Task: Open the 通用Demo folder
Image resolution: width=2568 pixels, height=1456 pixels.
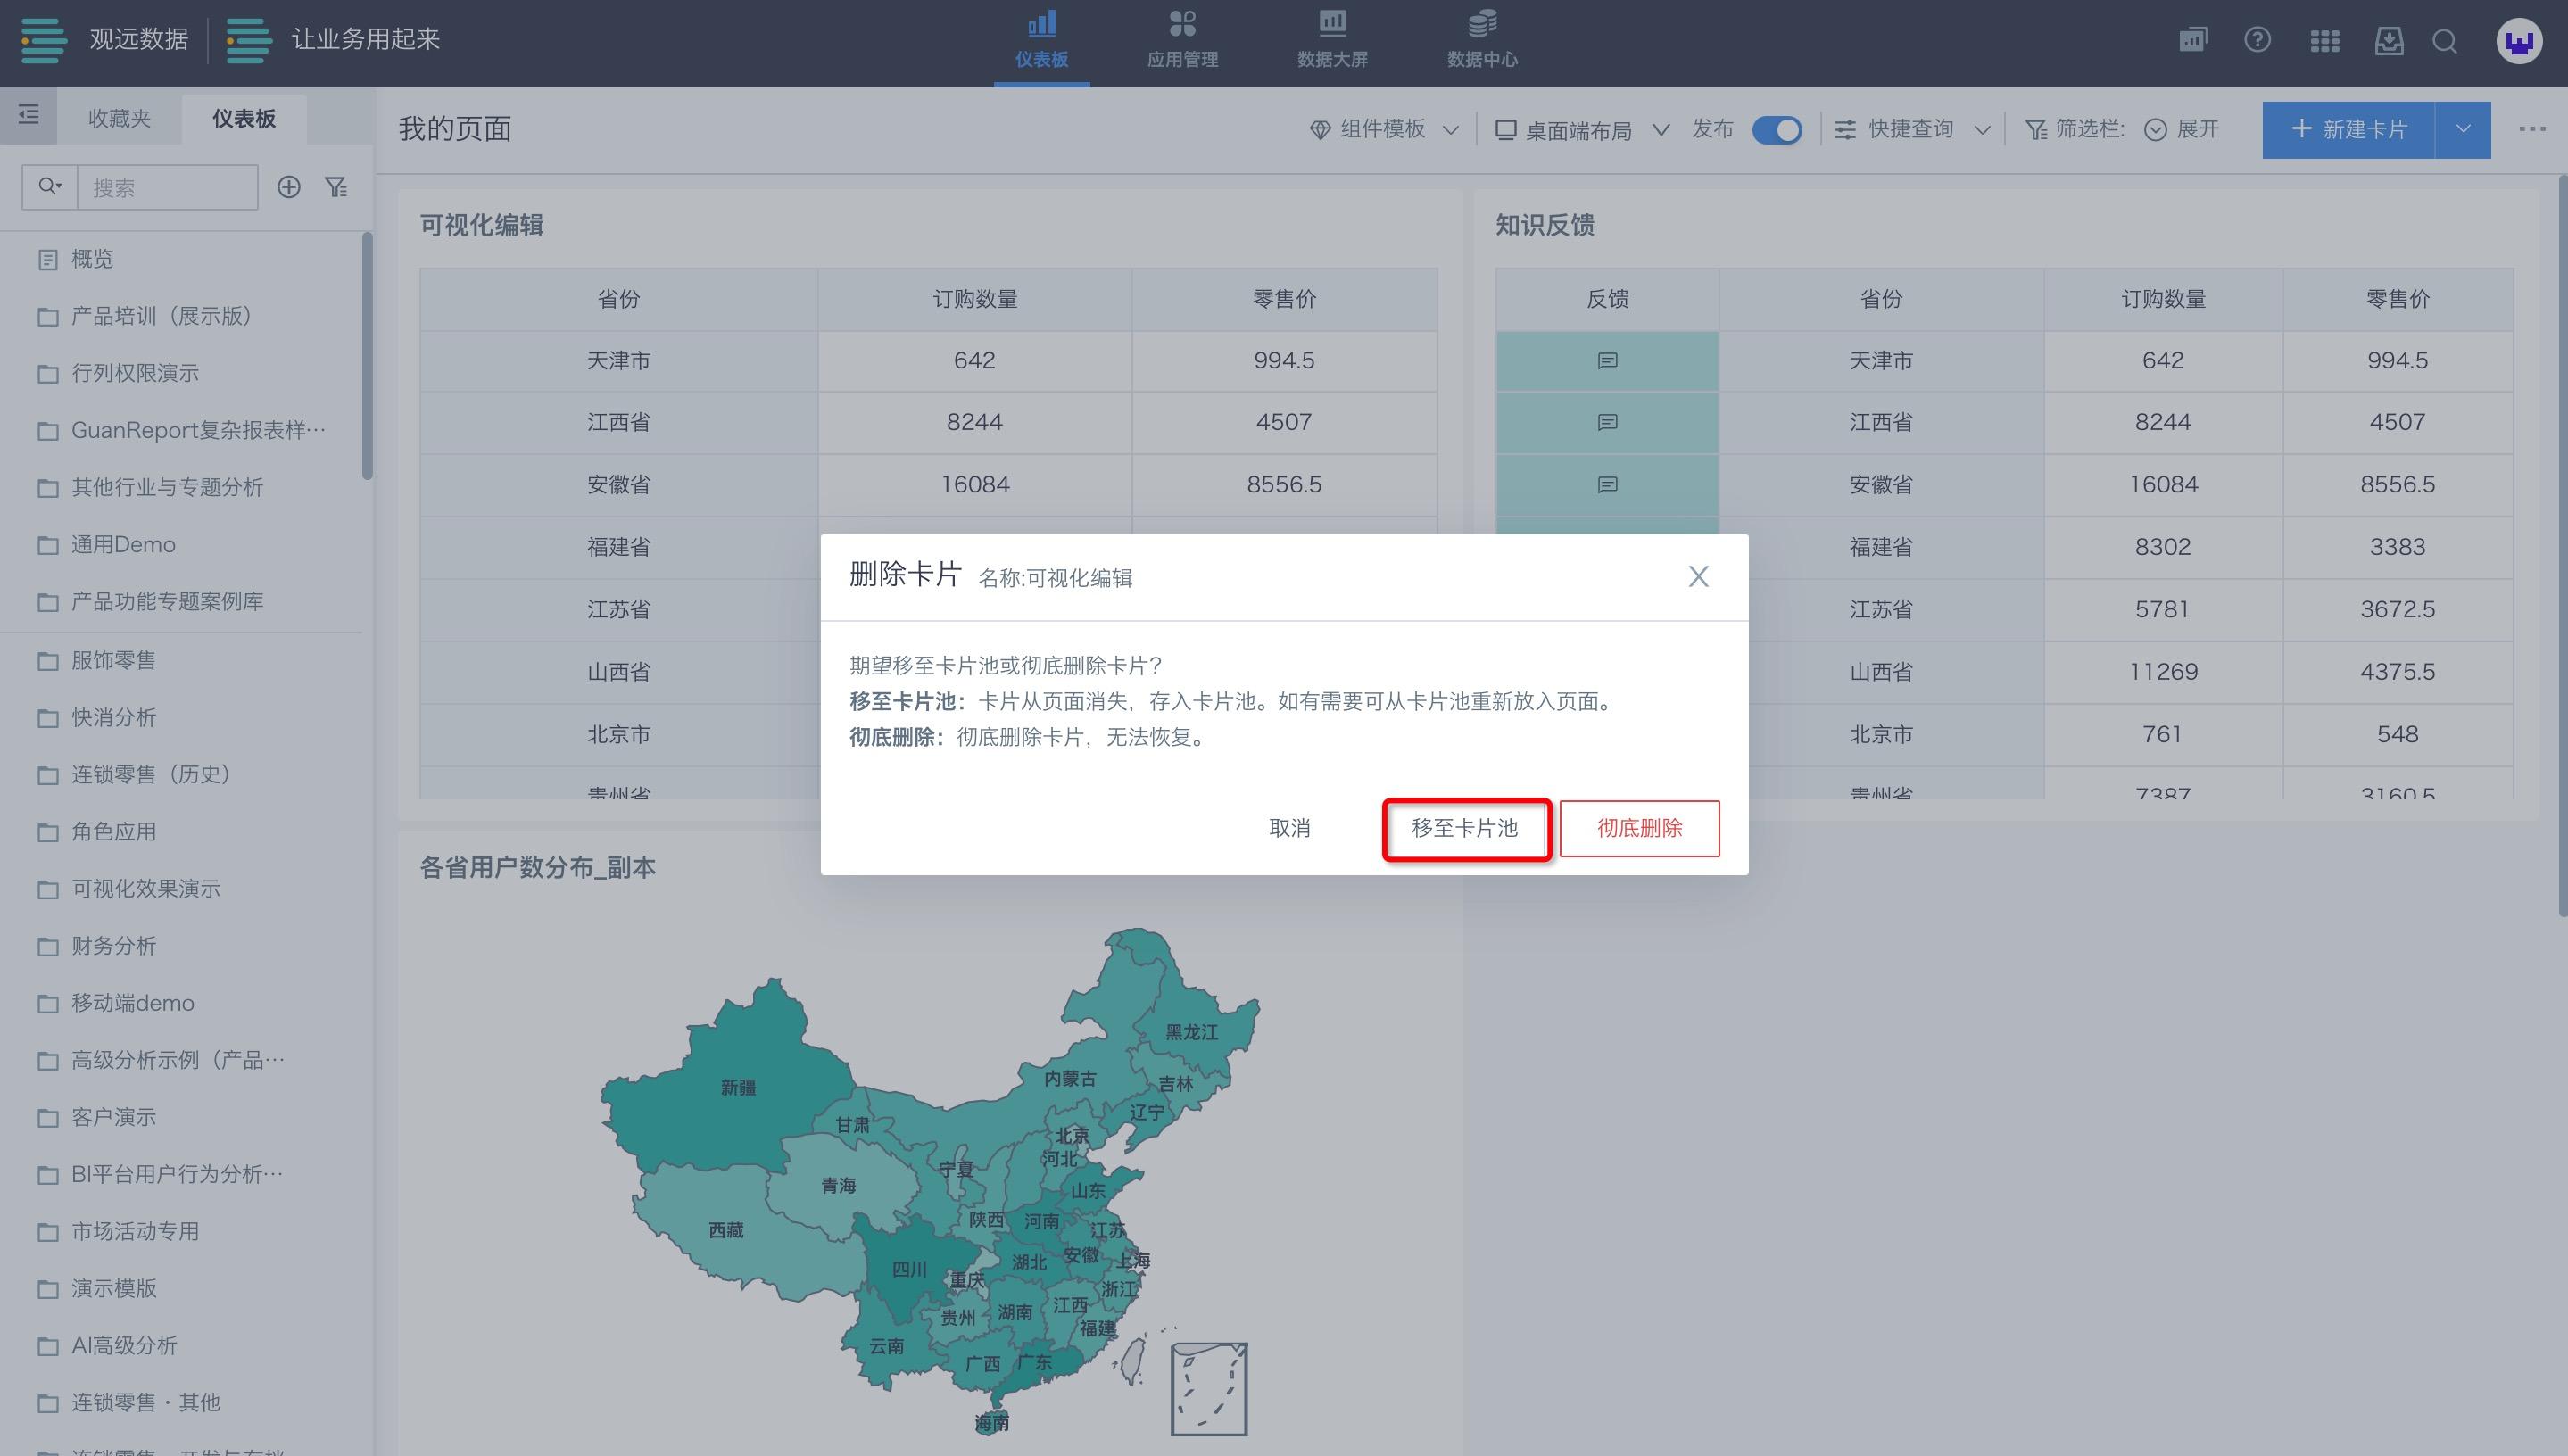Action: (180, 544)
